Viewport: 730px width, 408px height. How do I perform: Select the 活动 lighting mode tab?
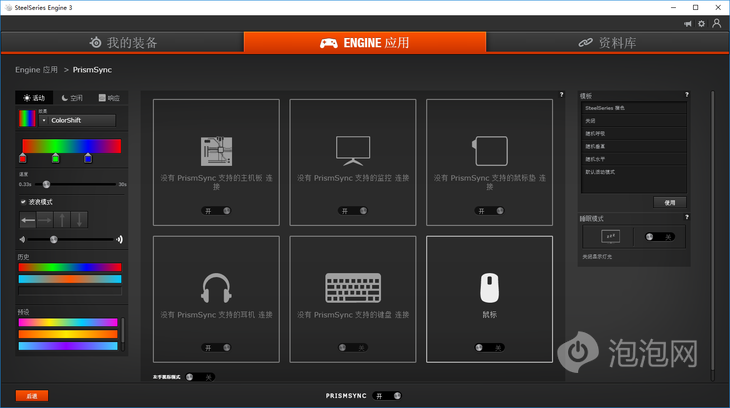[x=34, y=98]
